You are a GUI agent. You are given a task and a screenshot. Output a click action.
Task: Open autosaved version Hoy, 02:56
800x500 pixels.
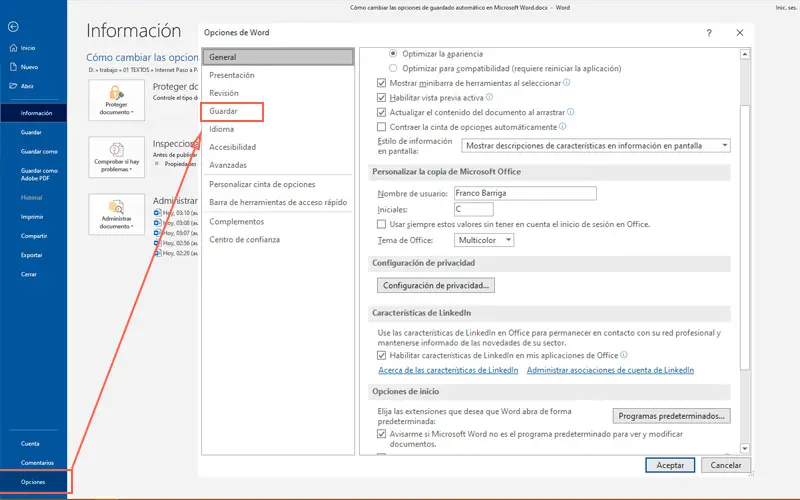(176, 243)
